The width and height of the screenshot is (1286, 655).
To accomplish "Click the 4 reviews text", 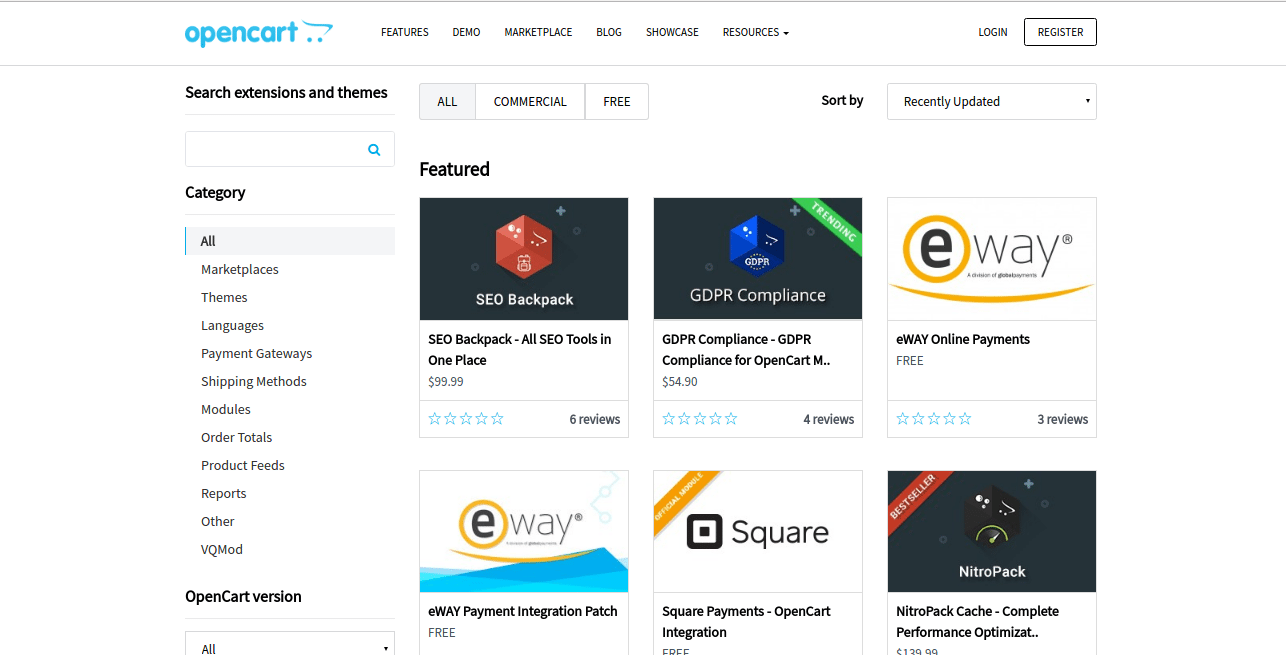I will click(x=829, y=419).
